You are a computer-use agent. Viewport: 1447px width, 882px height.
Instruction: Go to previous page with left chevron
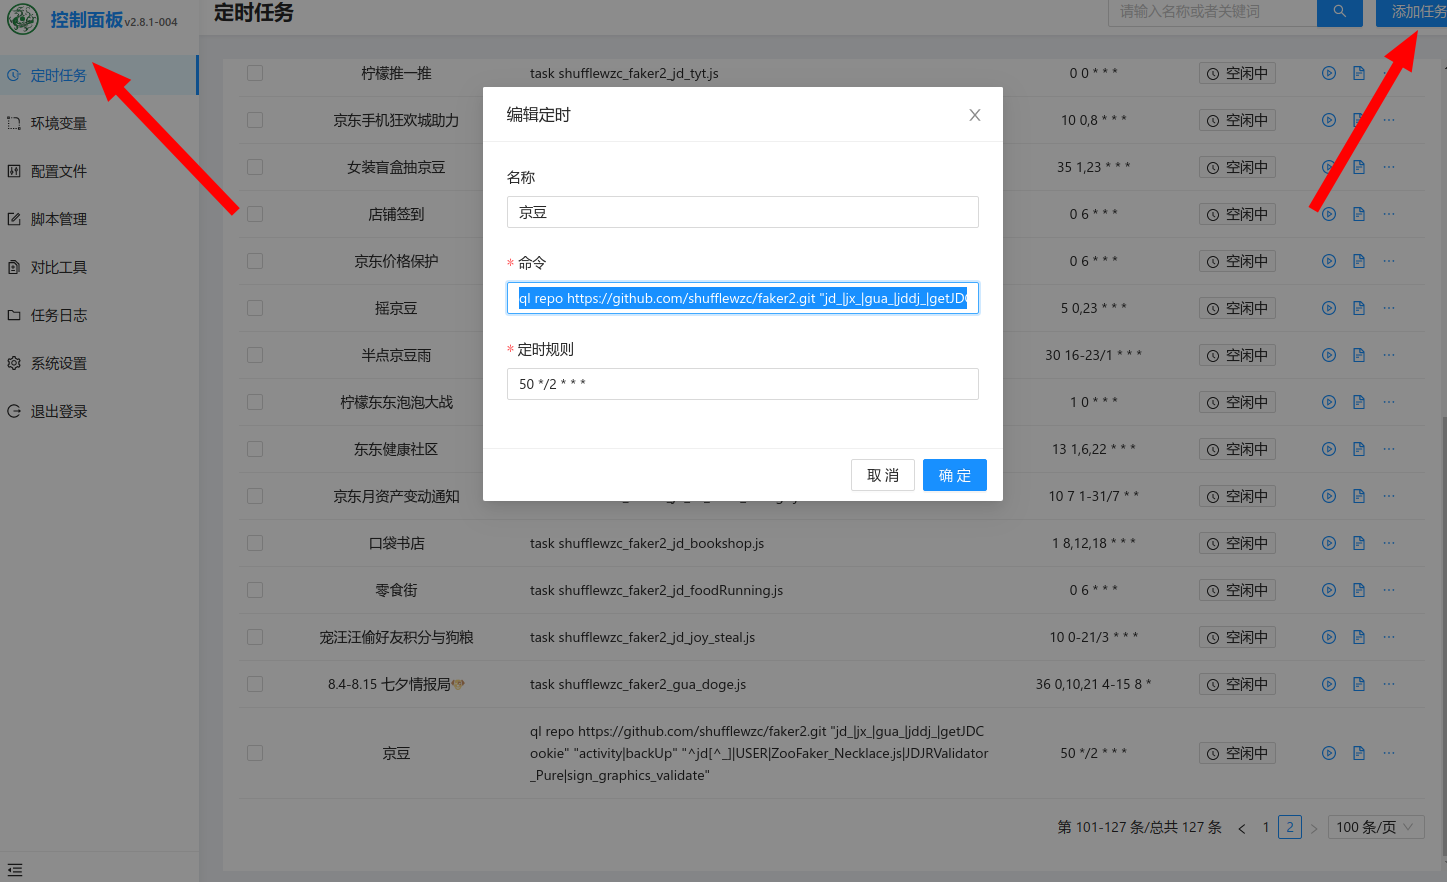pyautogui.click(x=1242, y=828)
